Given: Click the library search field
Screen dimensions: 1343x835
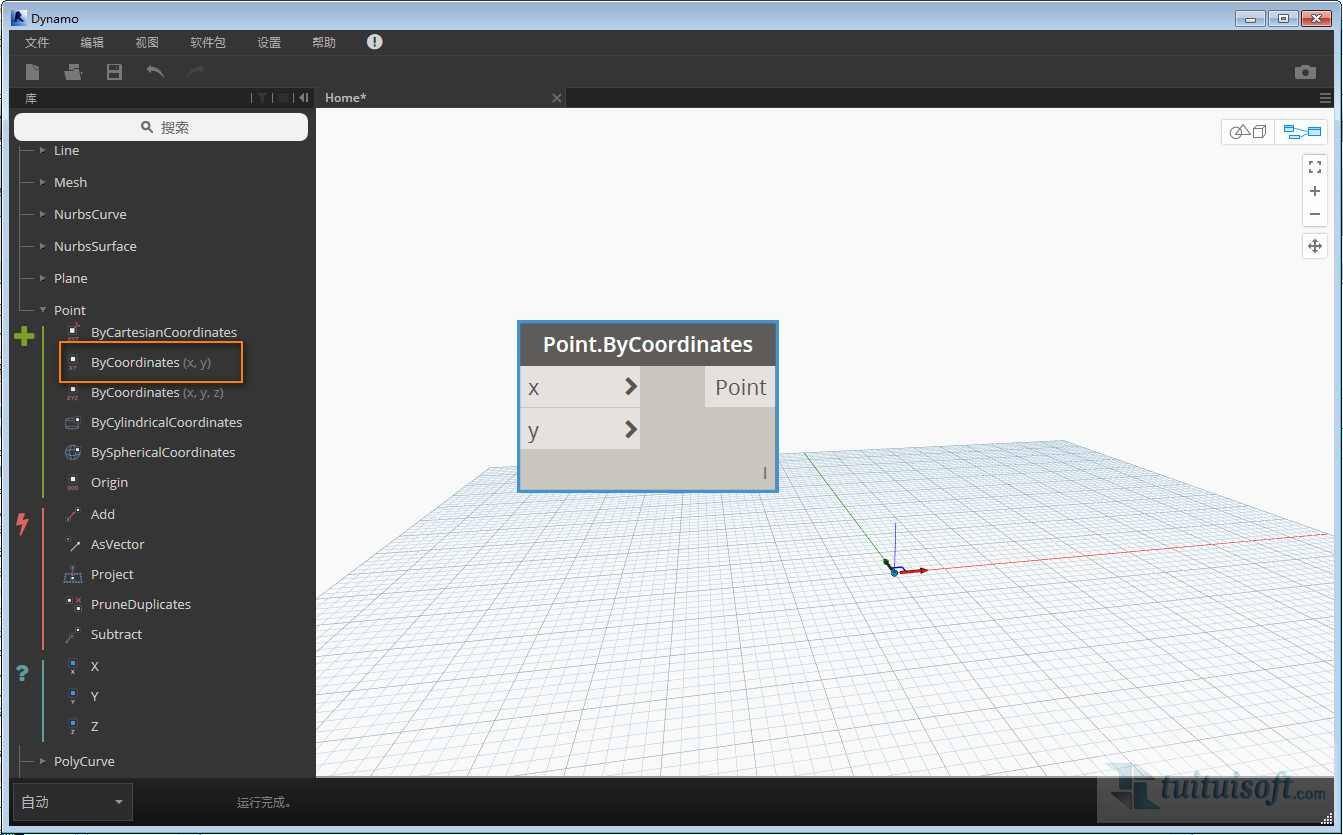Looking at the screenshot, I should (161, 127).
